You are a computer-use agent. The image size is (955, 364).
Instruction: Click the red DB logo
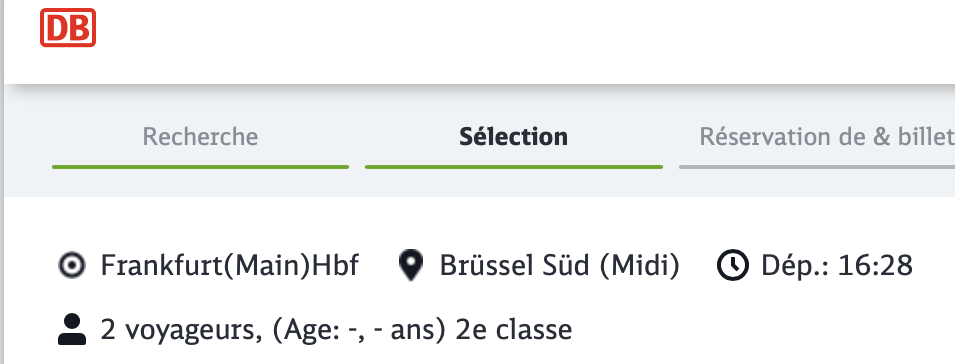[x=68, y=27]
